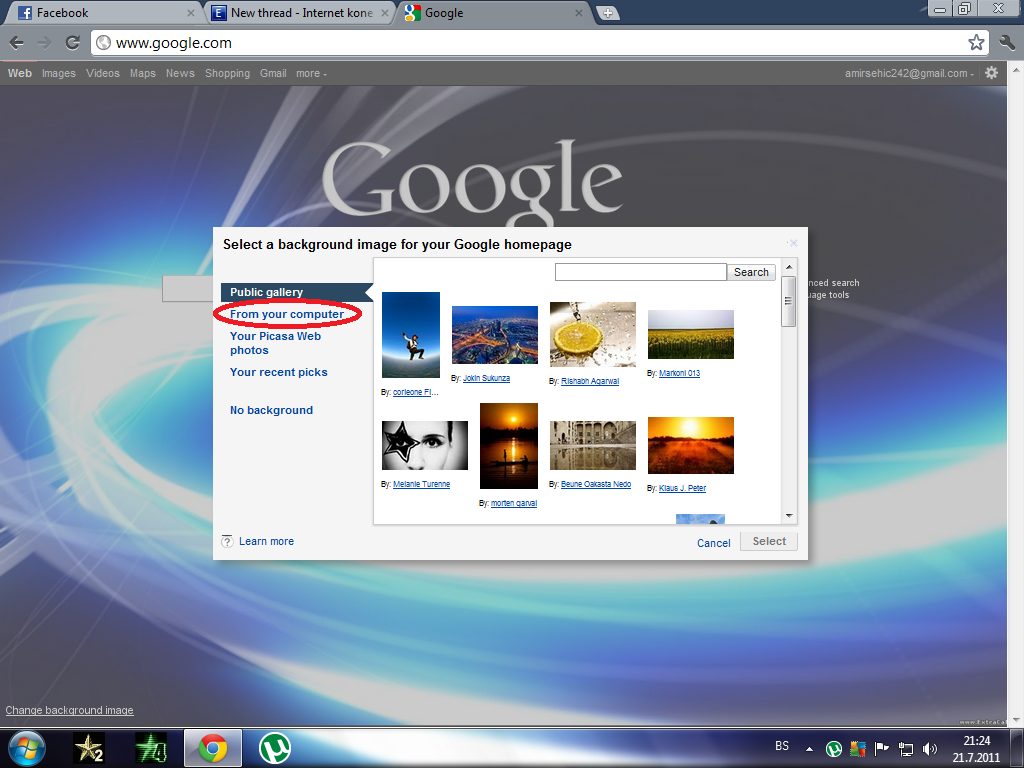Image resolution: width=1024 pixels, height=768 pixels.
Task: Bookmark this page with the star icon
Action: 976,43
